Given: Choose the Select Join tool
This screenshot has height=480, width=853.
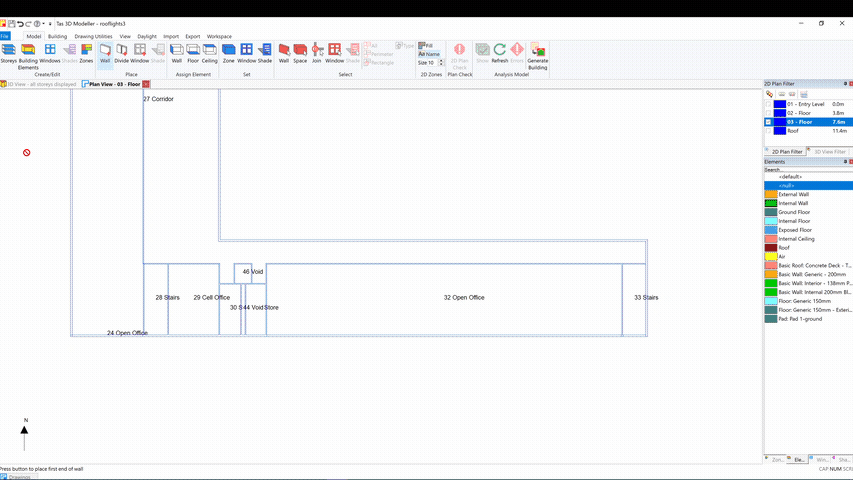Looking at the screenshot, I should (x=317, y=53).
